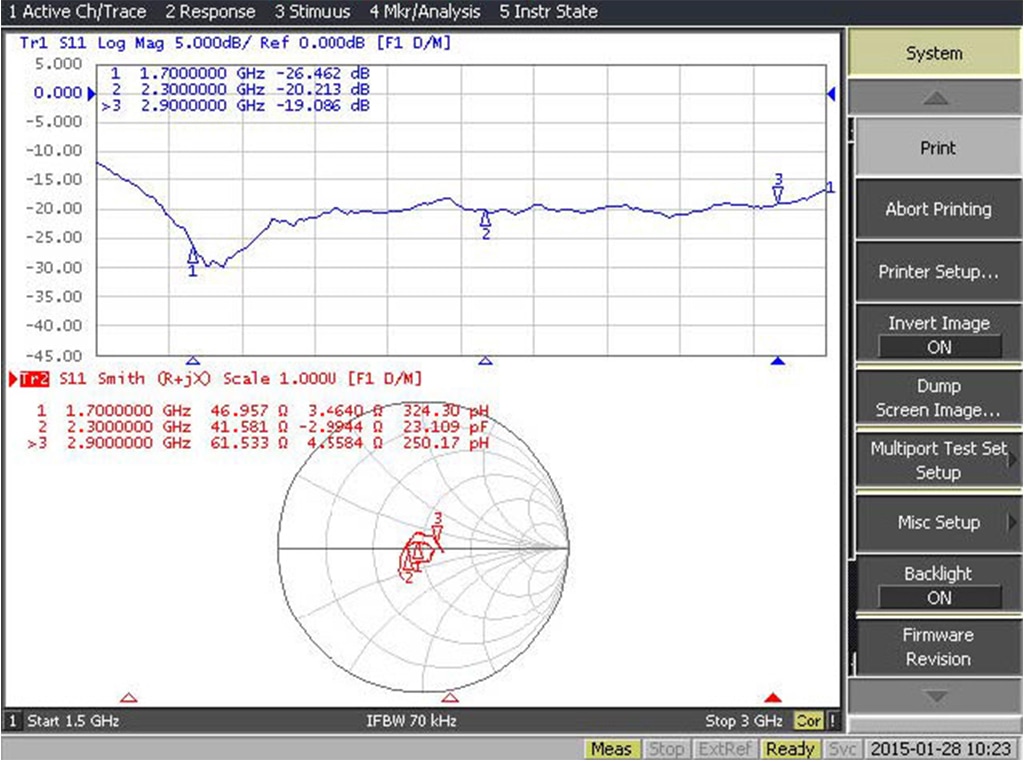Click marker 3 readout -19.086 dB
The height and width of the screenshot is (762, 1024).
point(323,106)
